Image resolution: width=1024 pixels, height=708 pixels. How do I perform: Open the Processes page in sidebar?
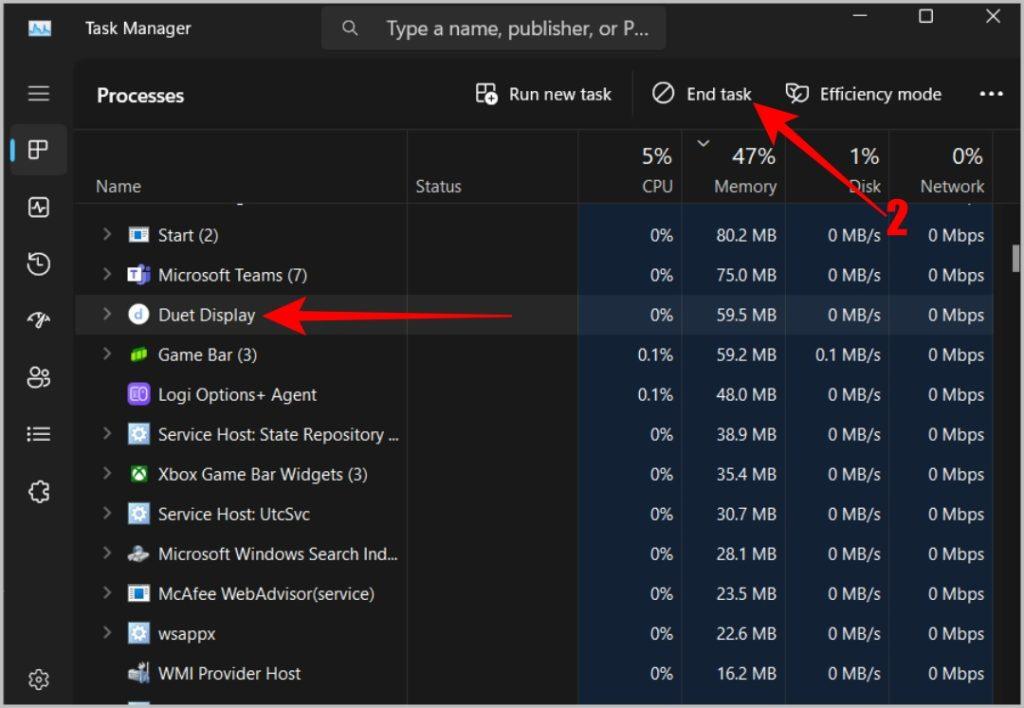click(39, 150)
